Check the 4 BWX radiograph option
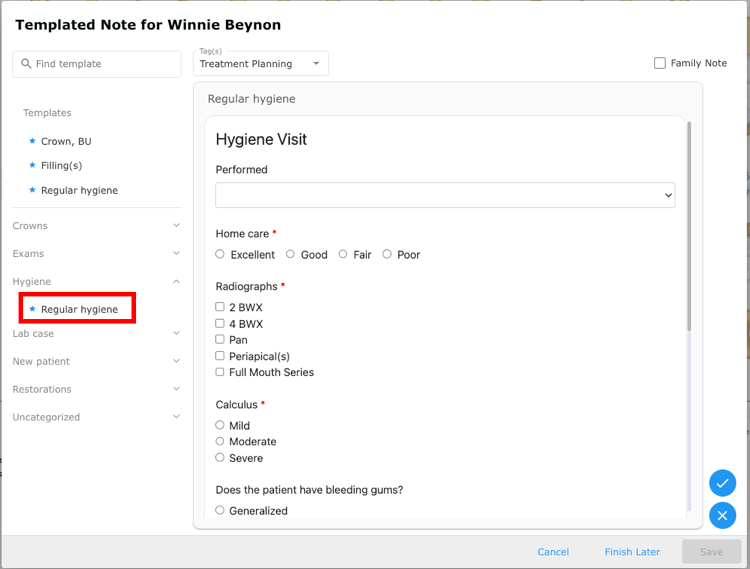 click(220, 323)
